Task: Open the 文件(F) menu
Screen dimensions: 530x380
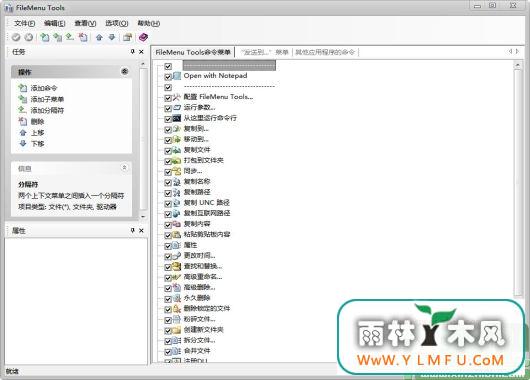Action: 25,23
